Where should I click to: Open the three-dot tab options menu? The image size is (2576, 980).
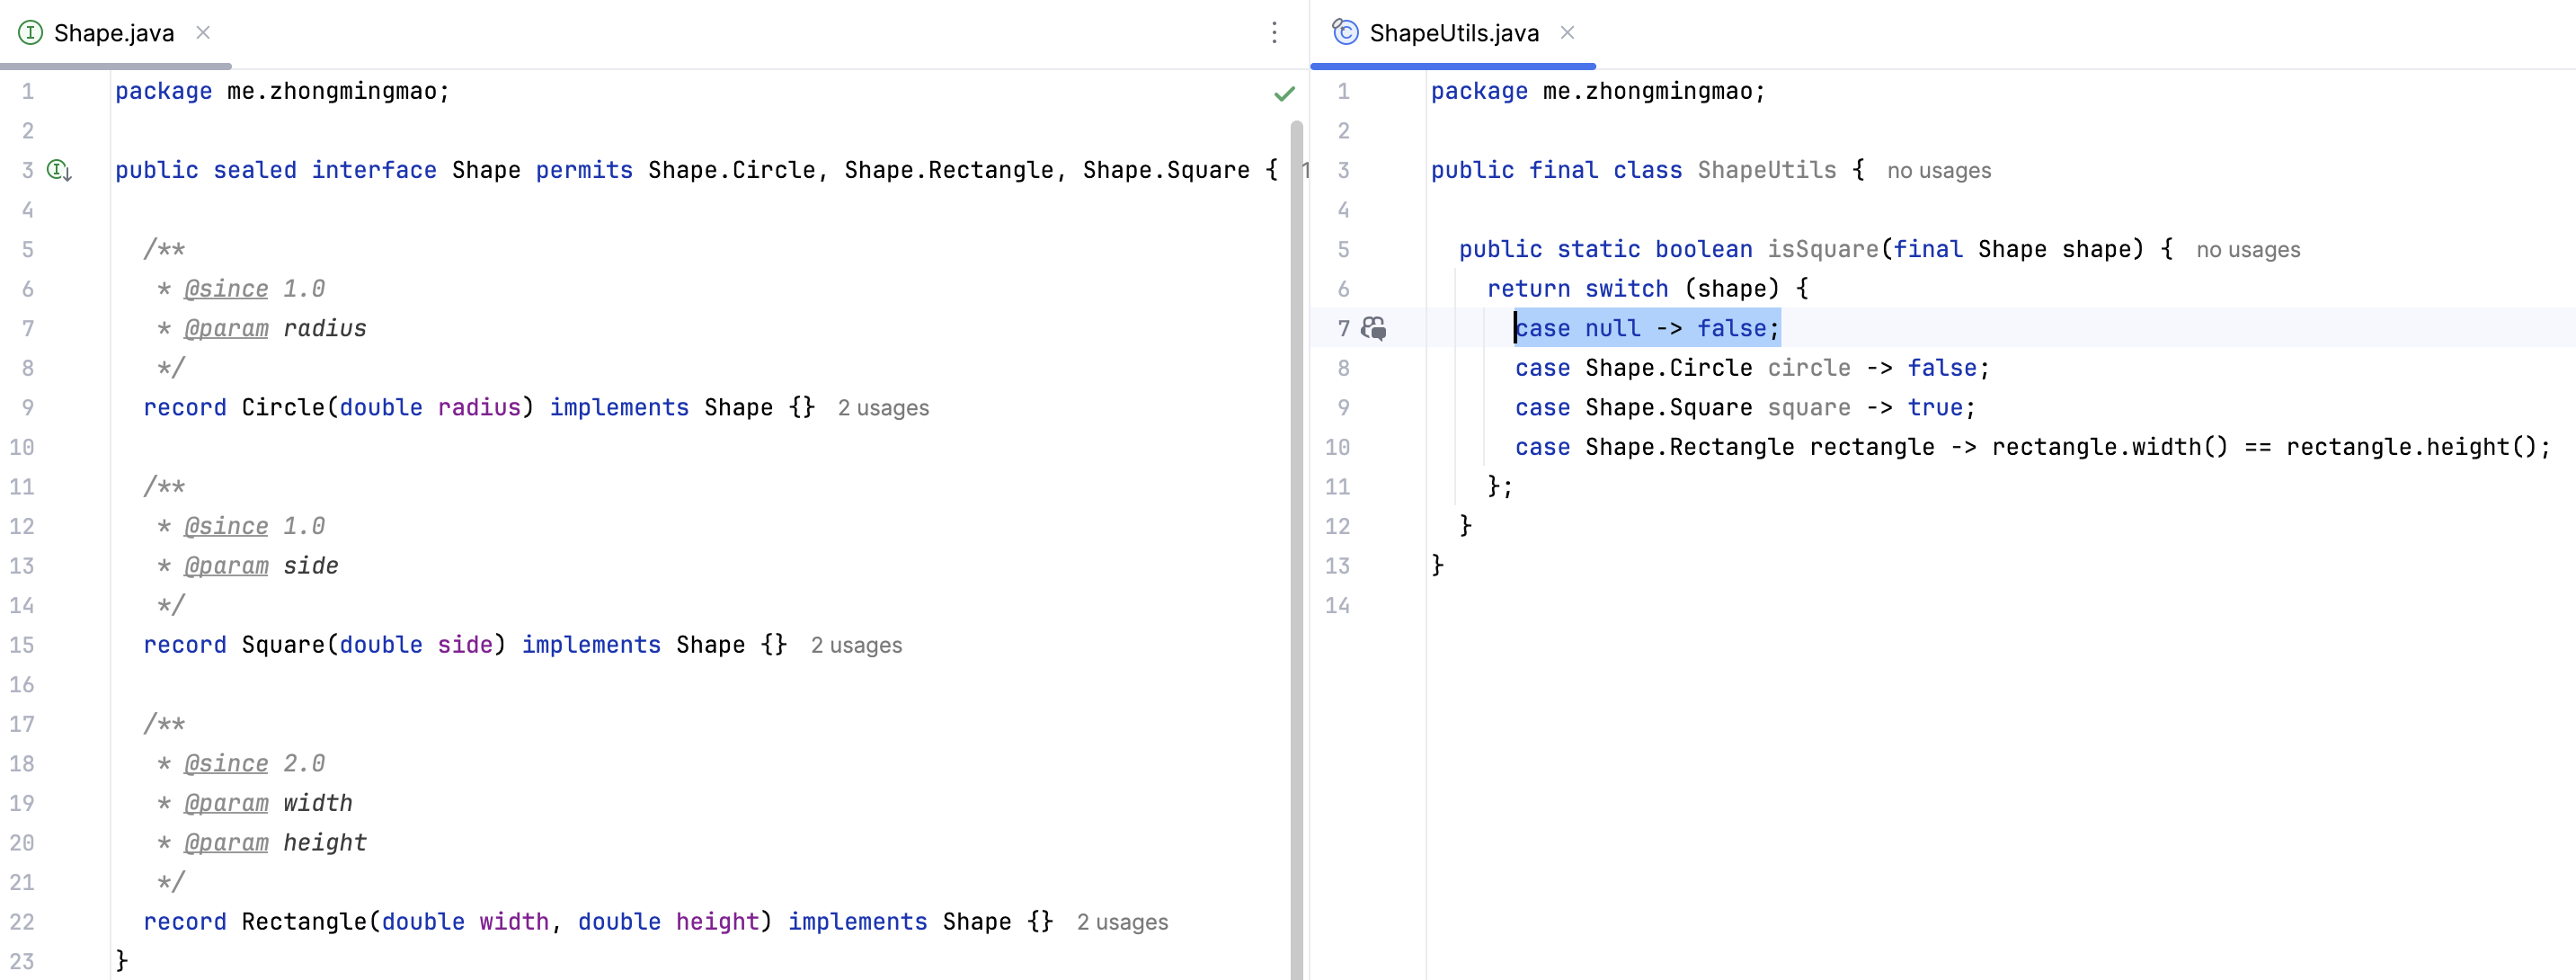pyautogui.click(x=1274, y=33)
